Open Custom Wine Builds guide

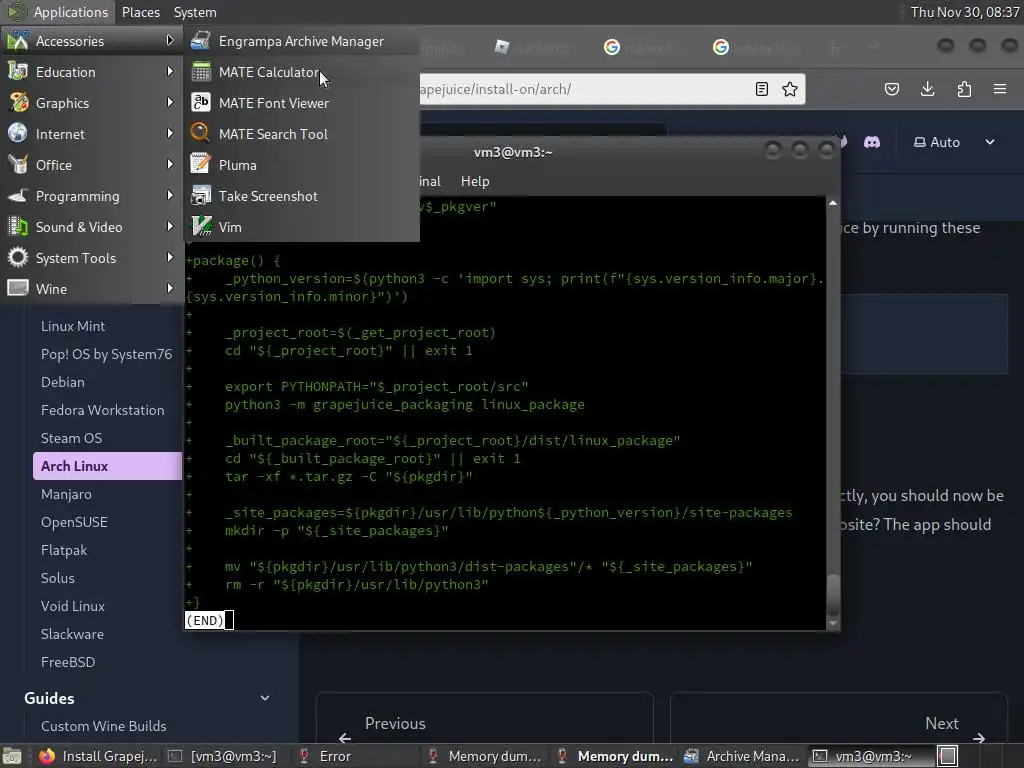click(x=104, y=726)
